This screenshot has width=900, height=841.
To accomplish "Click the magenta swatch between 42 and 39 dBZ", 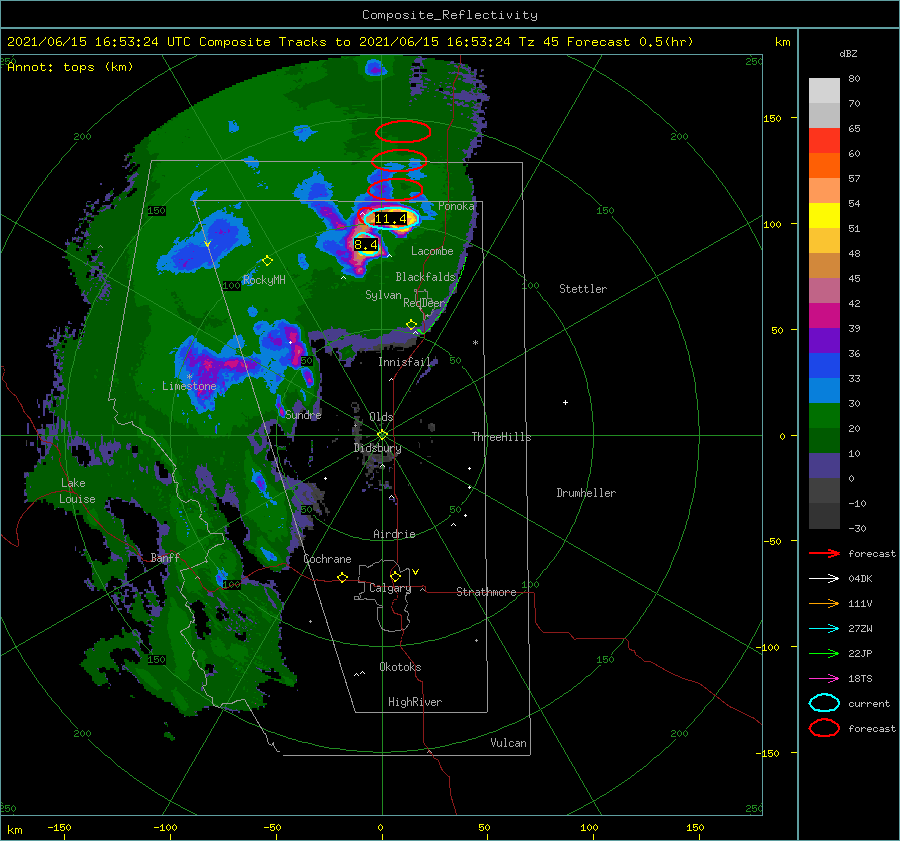I will pos(824,316).
